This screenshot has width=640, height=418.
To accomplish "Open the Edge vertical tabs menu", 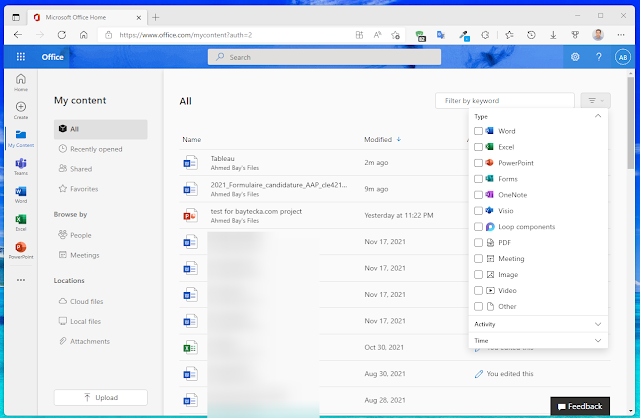I will pos(16,17).
